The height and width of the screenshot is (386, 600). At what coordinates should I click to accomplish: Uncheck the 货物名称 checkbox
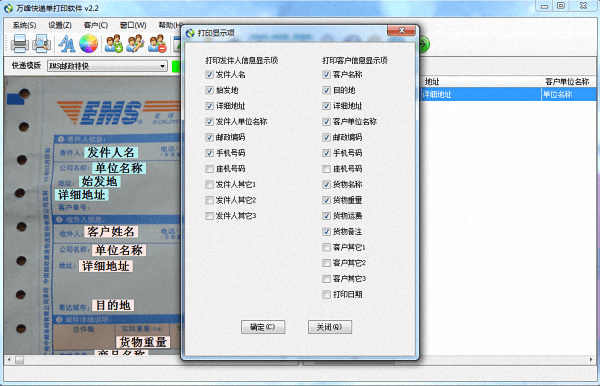pos(326,185)
